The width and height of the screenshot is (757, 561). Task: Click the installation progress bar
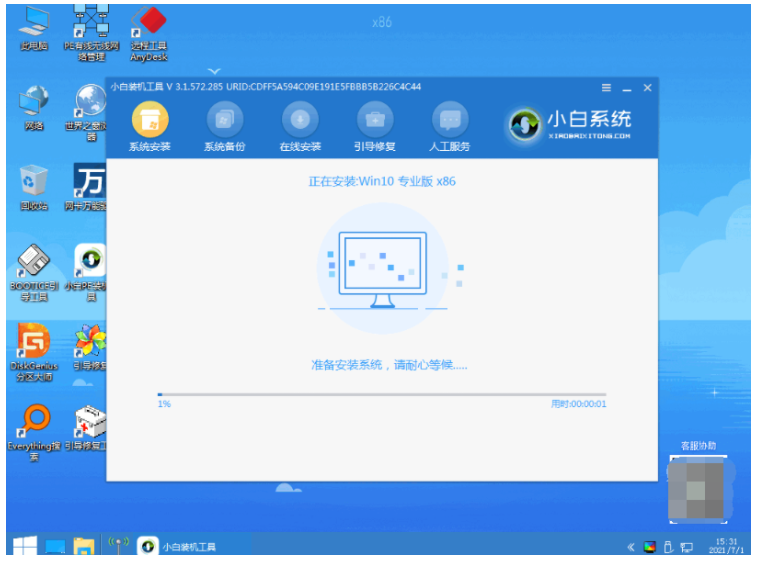381,395
